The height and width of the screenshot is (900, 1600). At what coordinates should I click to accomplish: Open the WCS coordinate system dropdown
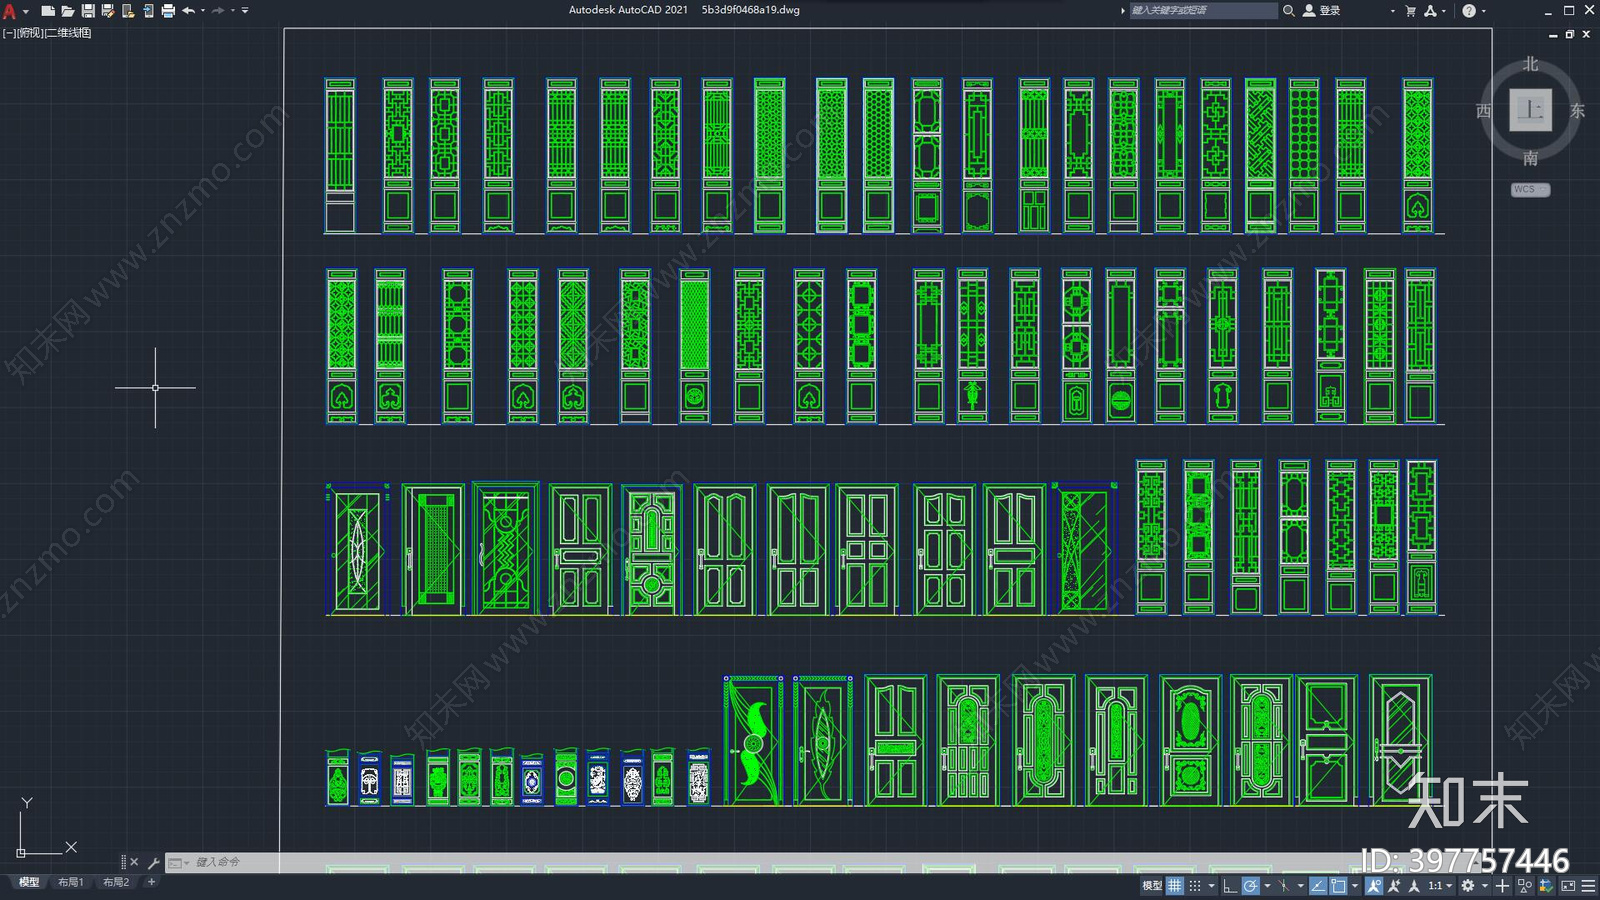point(1530,189)
